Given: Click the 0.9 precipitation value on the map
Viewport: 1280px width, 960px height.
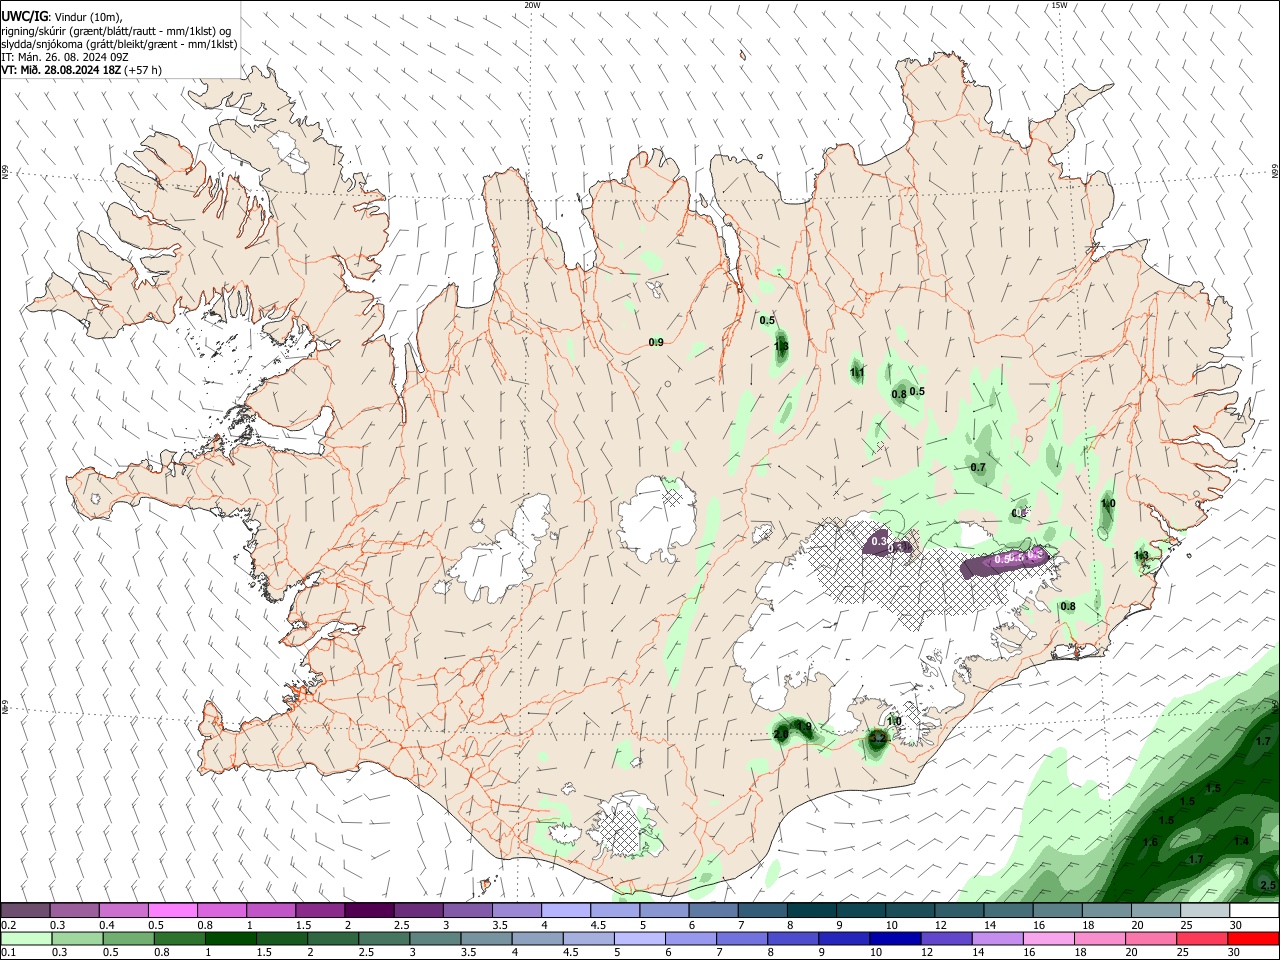Looking at the screenshot, I should [x=656, y=342].
